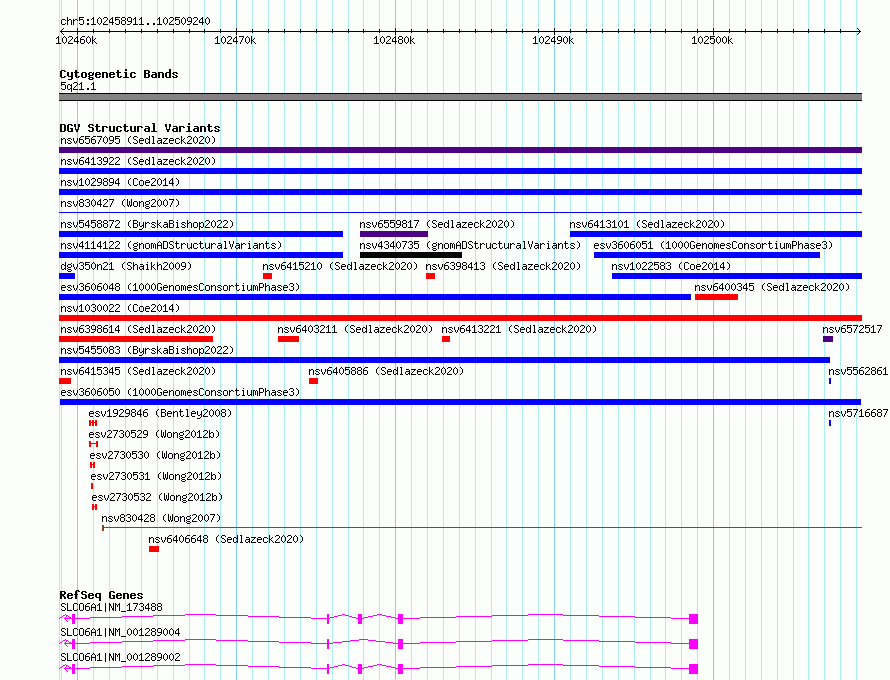Viewport: 890px width, 680px height.
Task: Select nsv5458872 (ByrskaBishop2022) label
Action: tap(147, 224)
